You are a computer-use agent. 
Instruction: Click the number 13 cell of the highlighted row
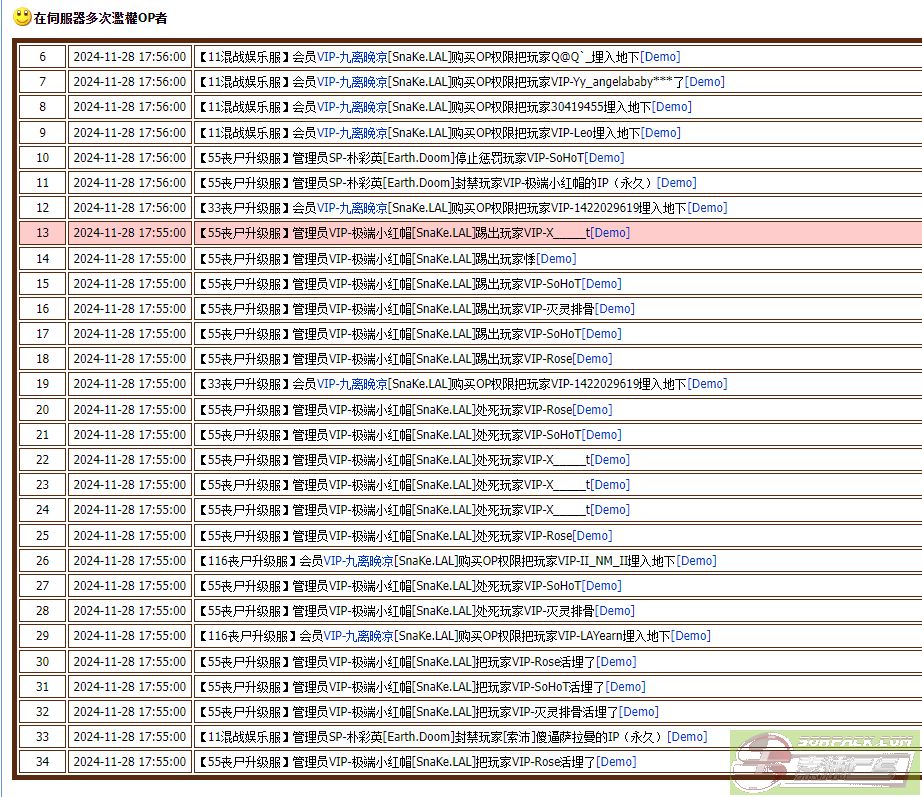pos(42,233)
